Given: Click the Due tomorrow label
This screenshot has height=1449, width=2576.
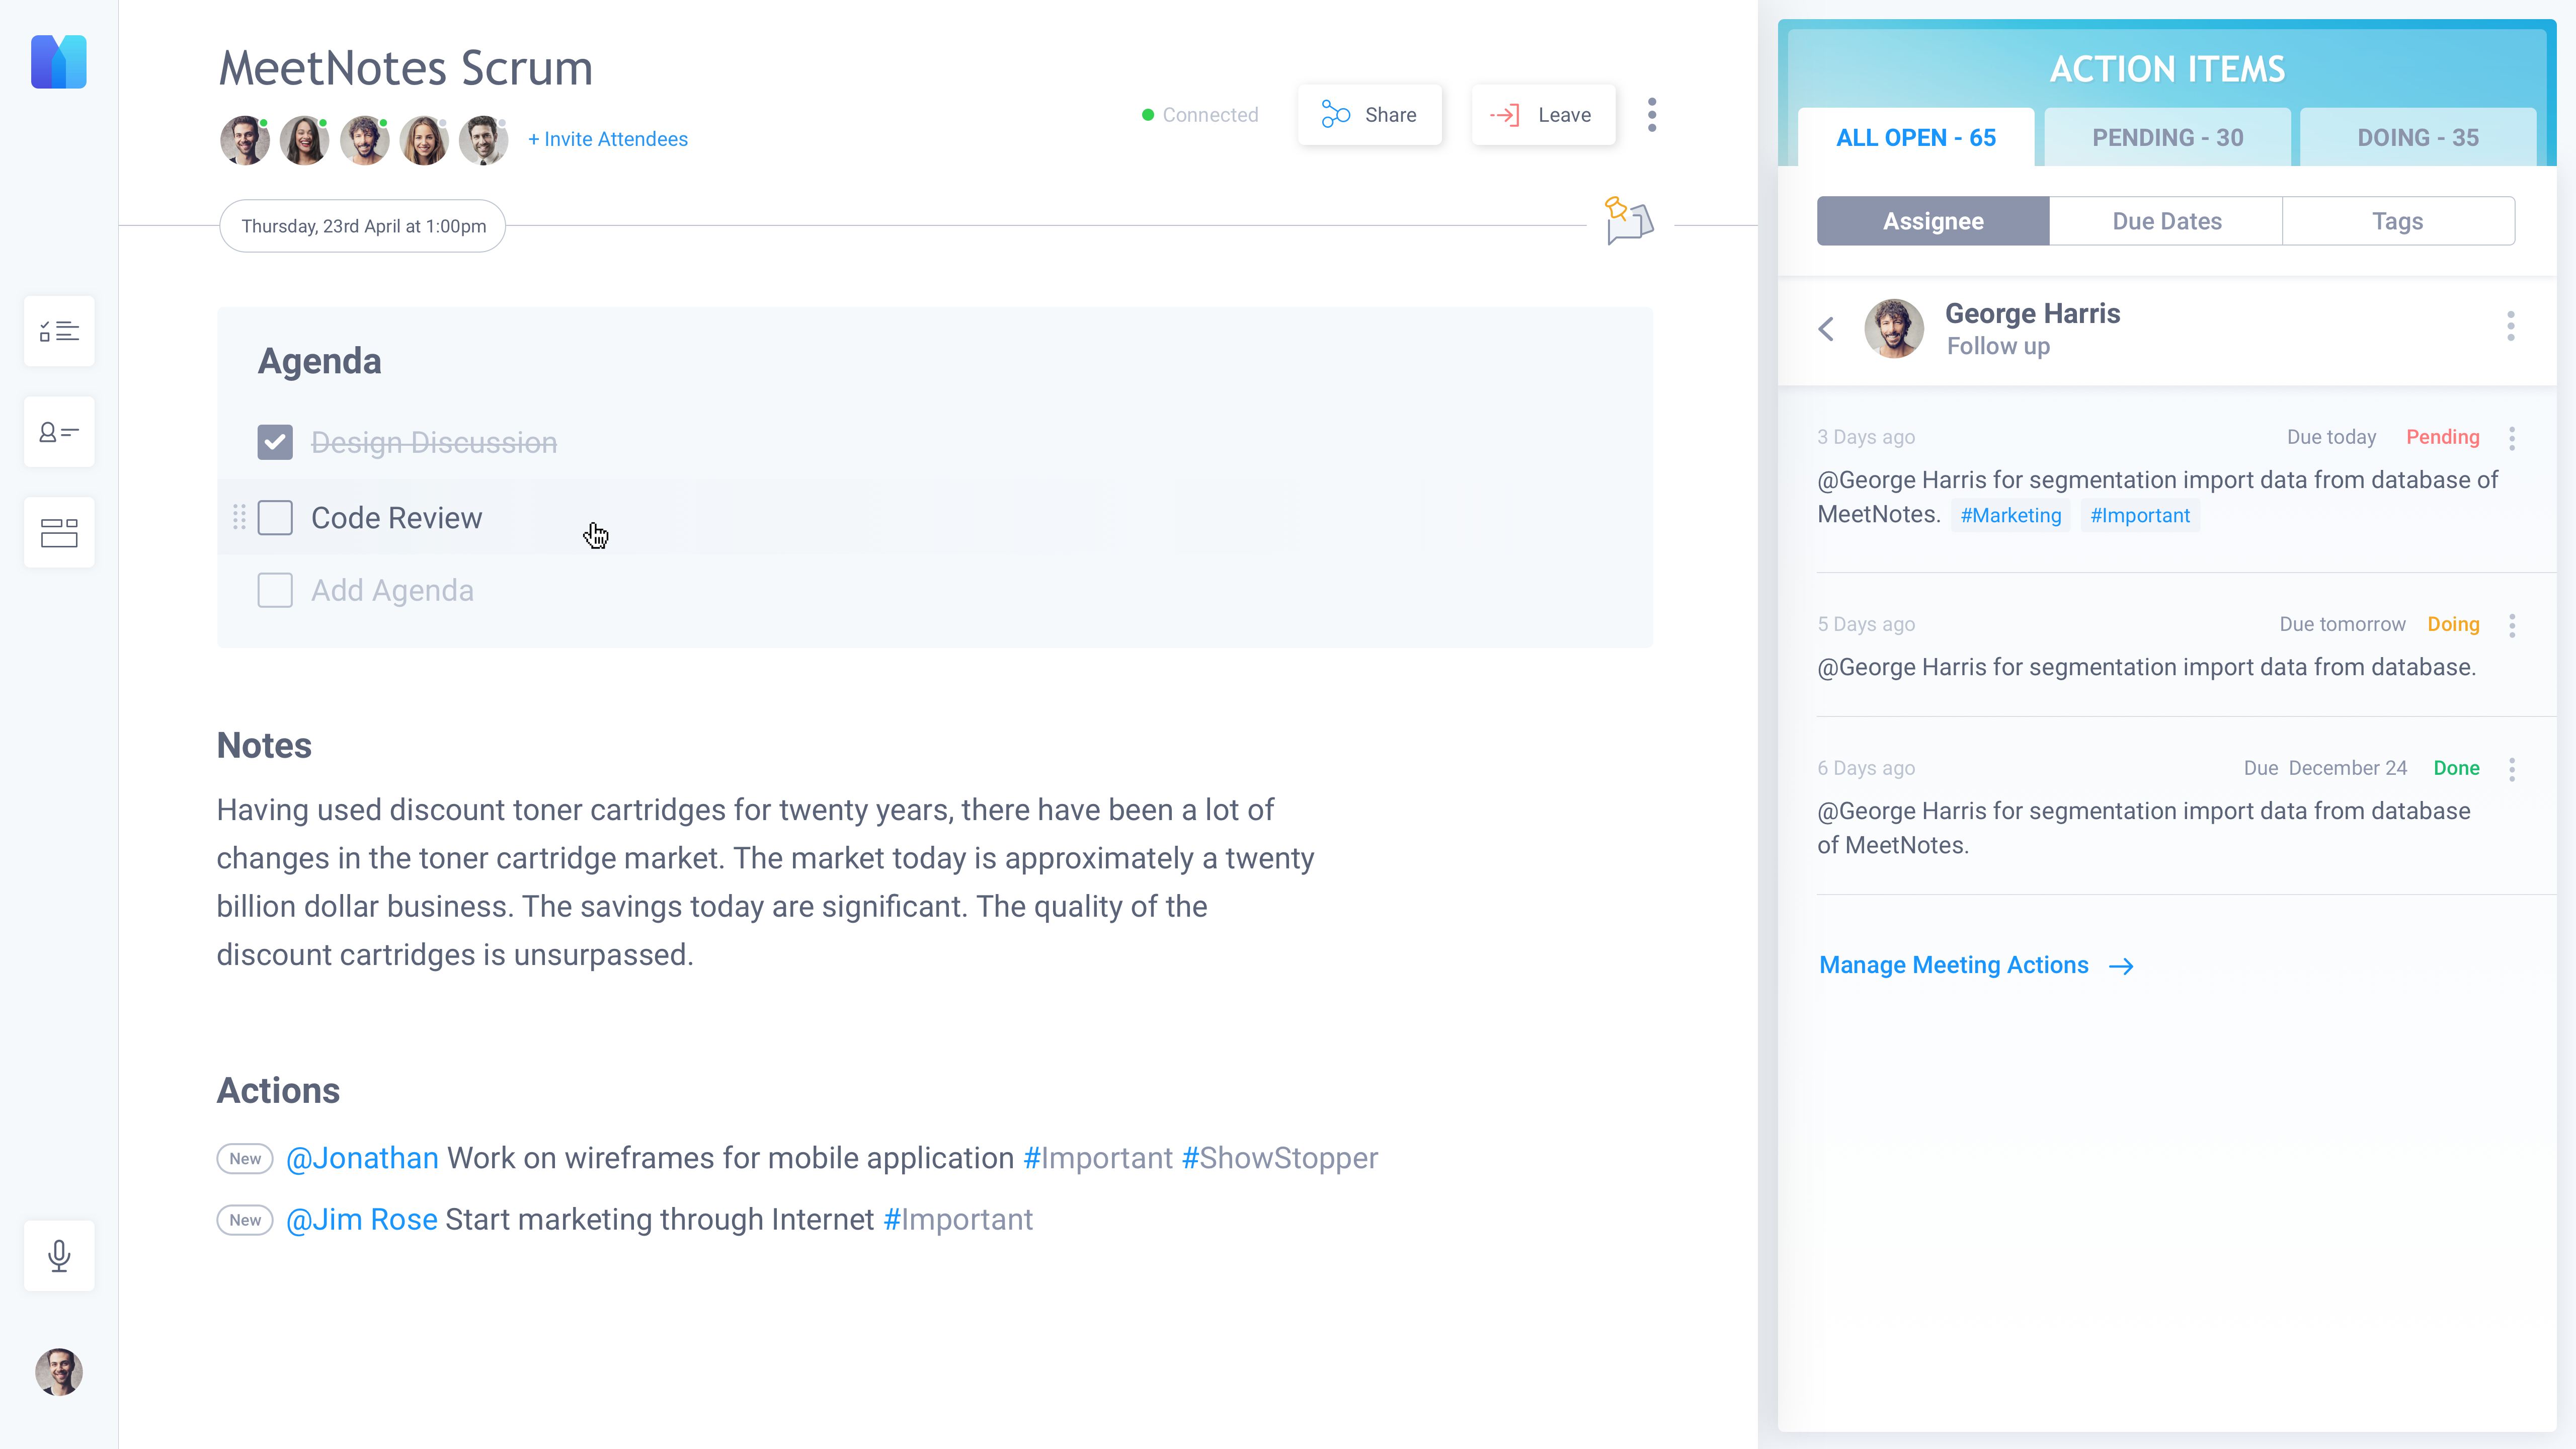Looking at the screenshot, I should [2342, 624].
